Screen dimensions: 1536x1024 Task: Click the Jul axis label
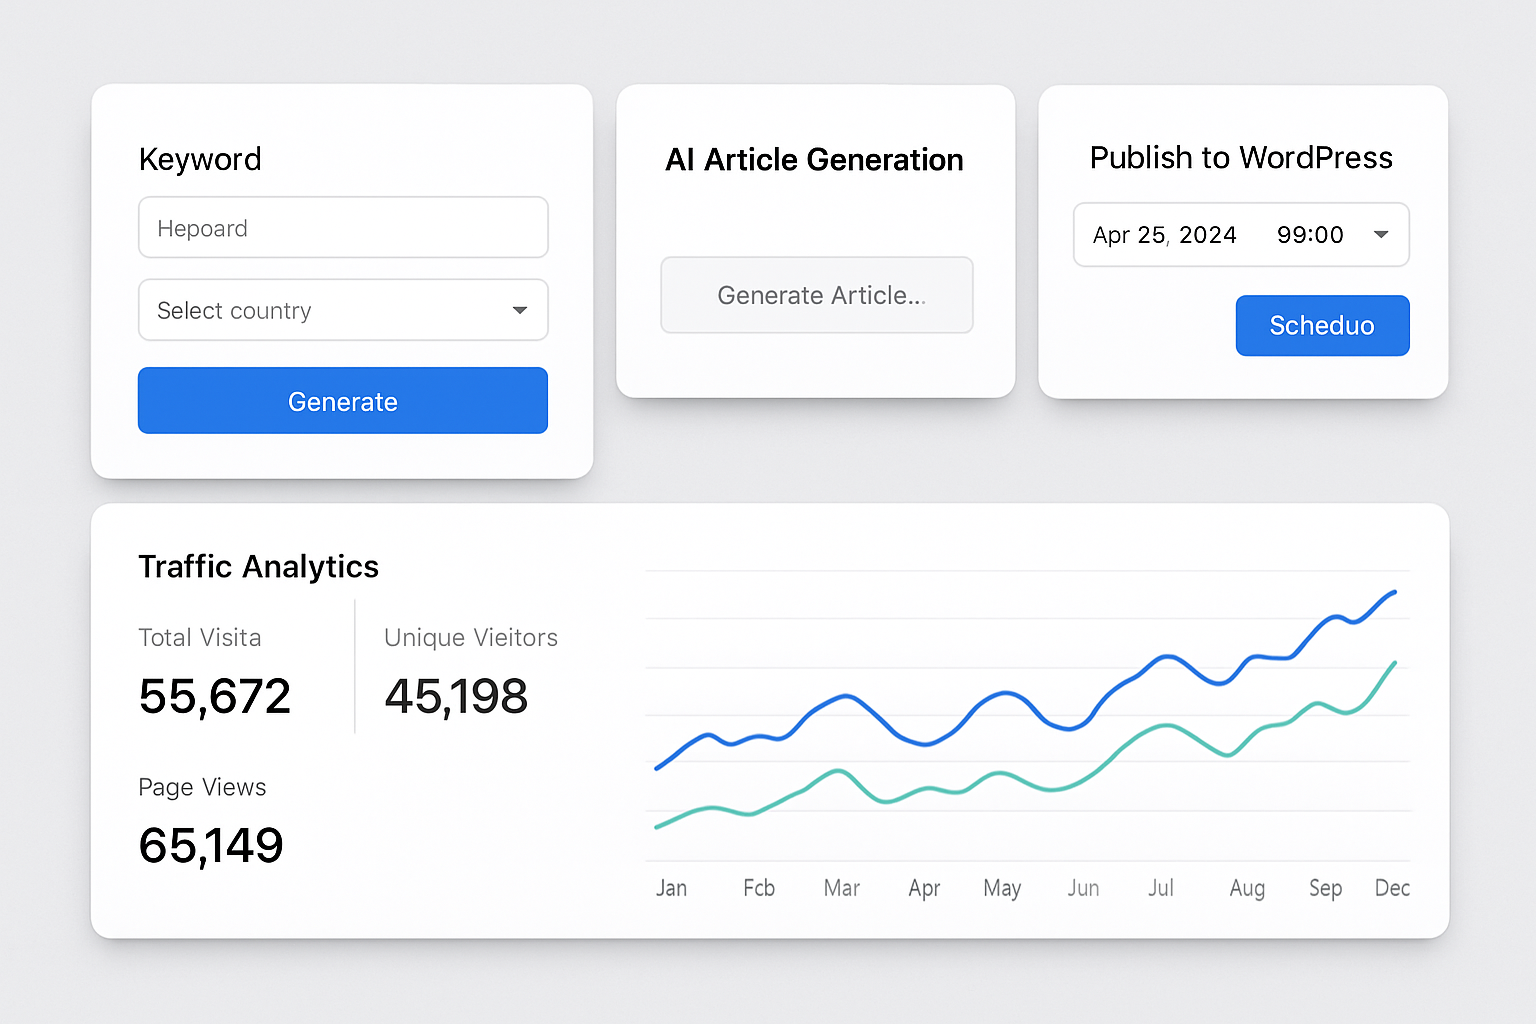coord(1161,888)
